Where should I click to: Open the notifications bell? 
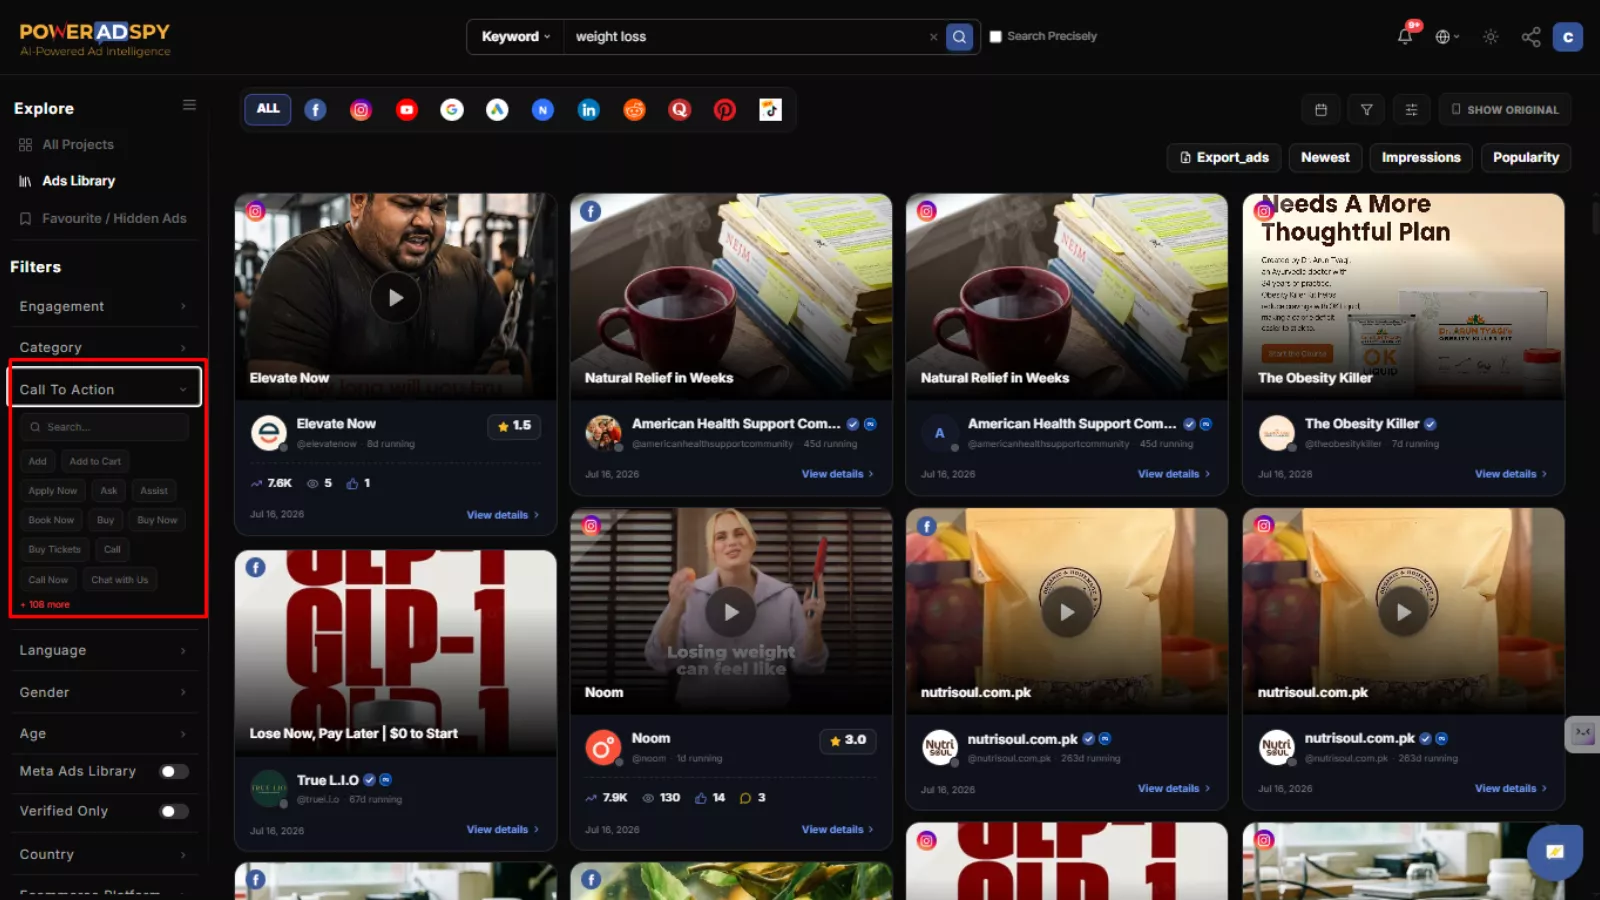pyautogui.click(x=1405, y=37)
